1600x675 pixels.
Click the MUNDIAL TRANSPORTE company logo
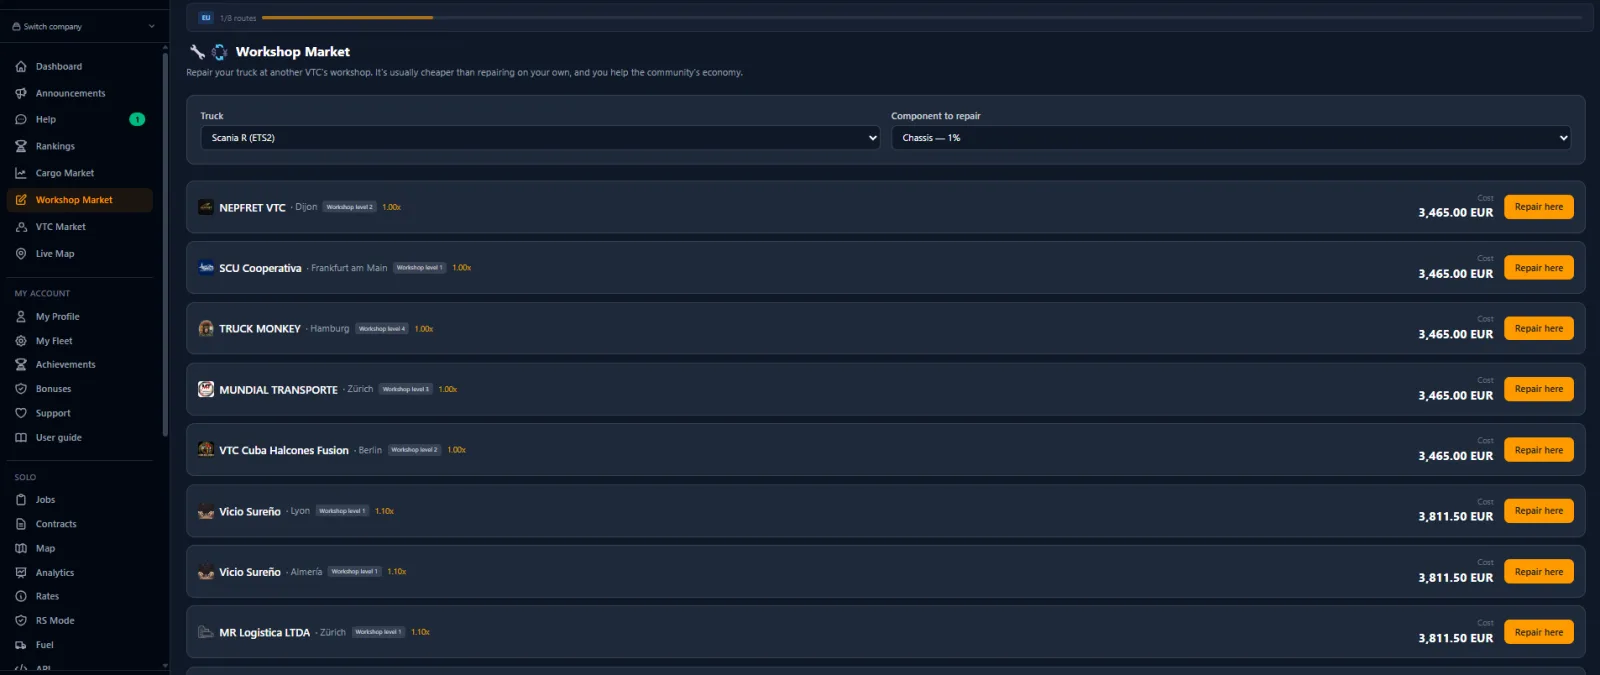[206, 389]
